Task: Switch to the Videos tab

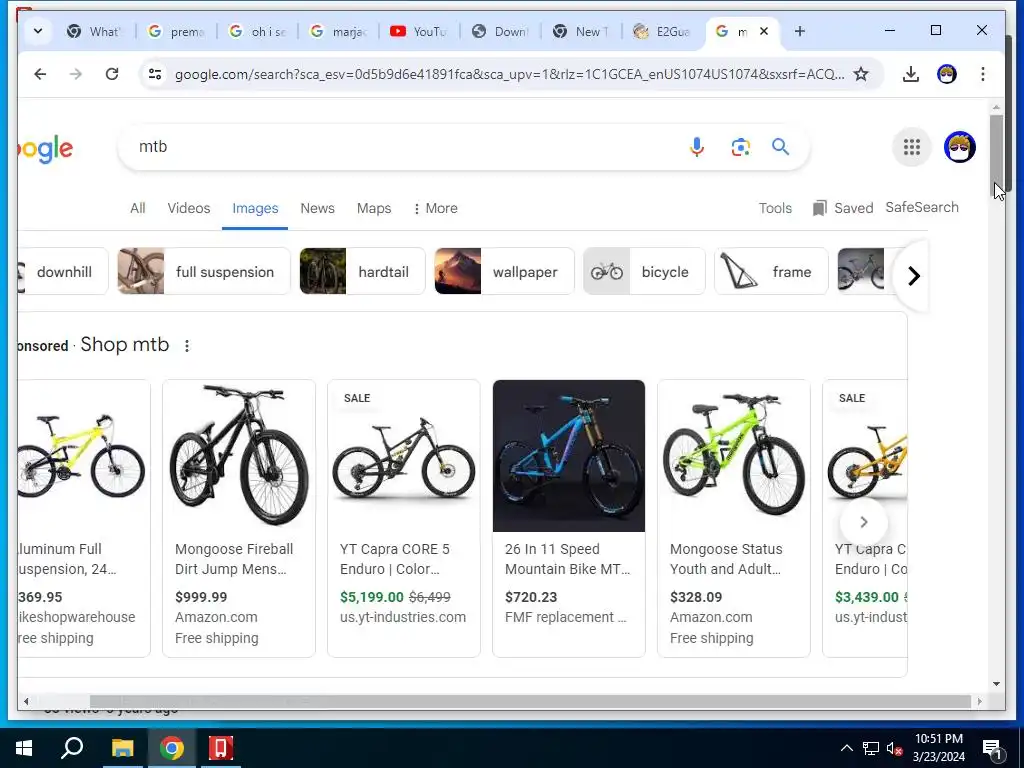Action: [x=189, y=208]
